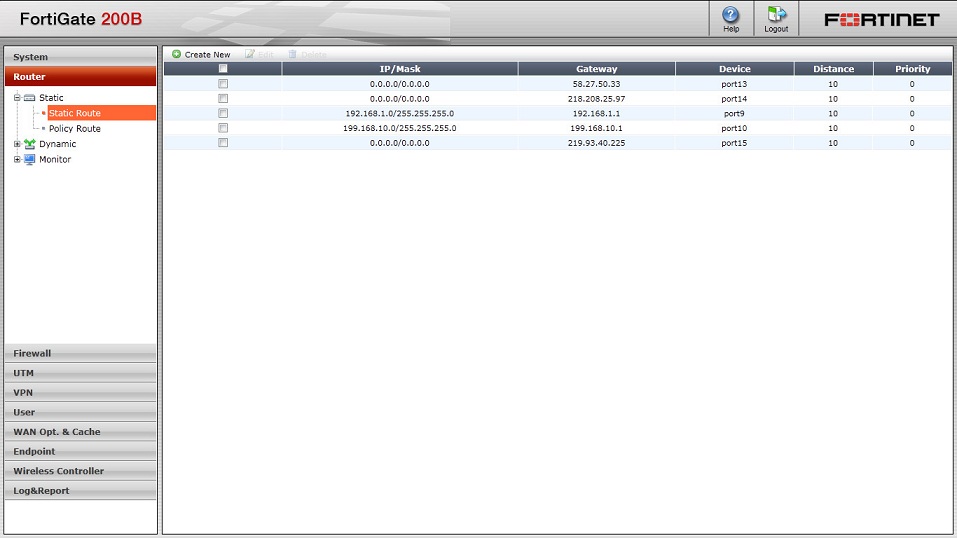957x538 pixels.
Task: Click the Static router tree icon
Action: pyautogui.click(x=29, y=98)
